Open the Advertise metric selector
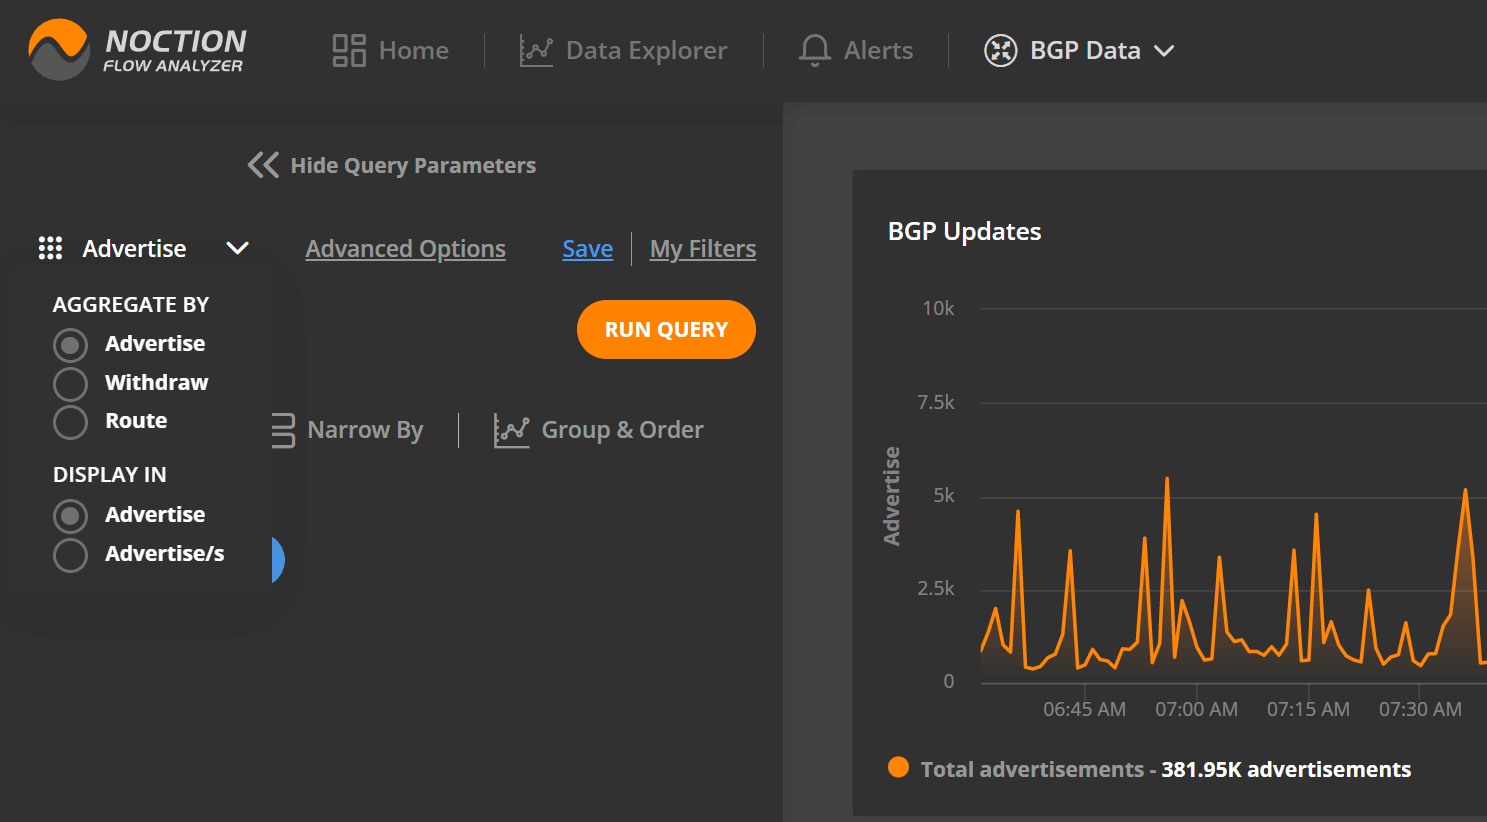Viewport: 1487px width, 822px height. 144,248
